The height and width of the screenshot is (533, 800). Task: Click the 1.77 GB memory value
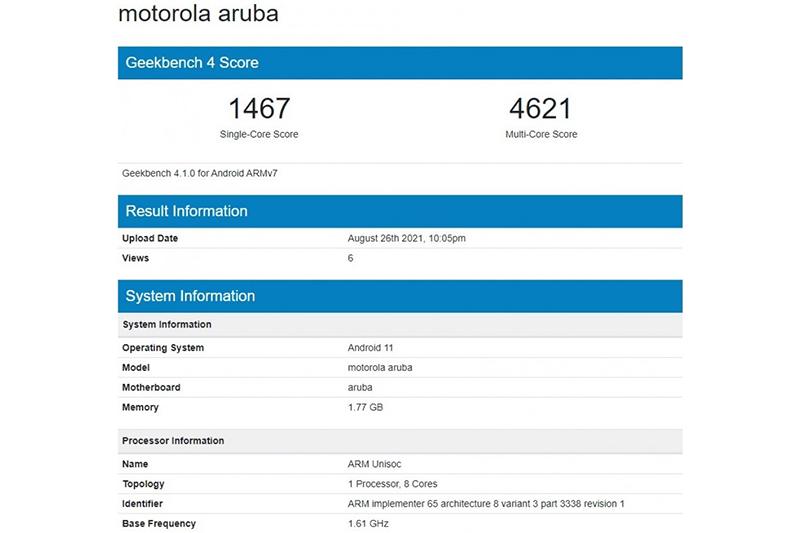pyautogui.click(x=365, y=407)
